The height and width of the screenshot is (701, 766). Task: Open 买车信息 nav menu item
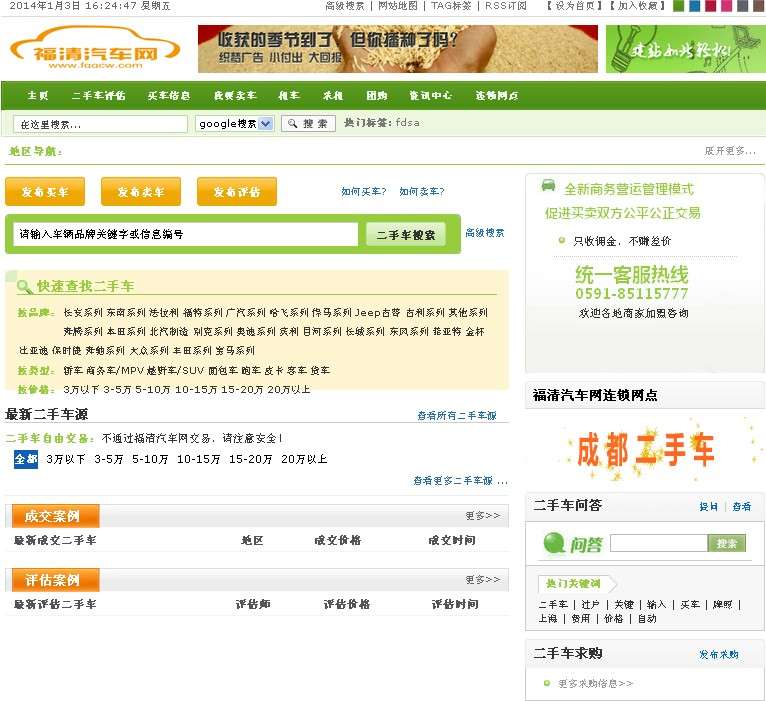coord(169,95)
